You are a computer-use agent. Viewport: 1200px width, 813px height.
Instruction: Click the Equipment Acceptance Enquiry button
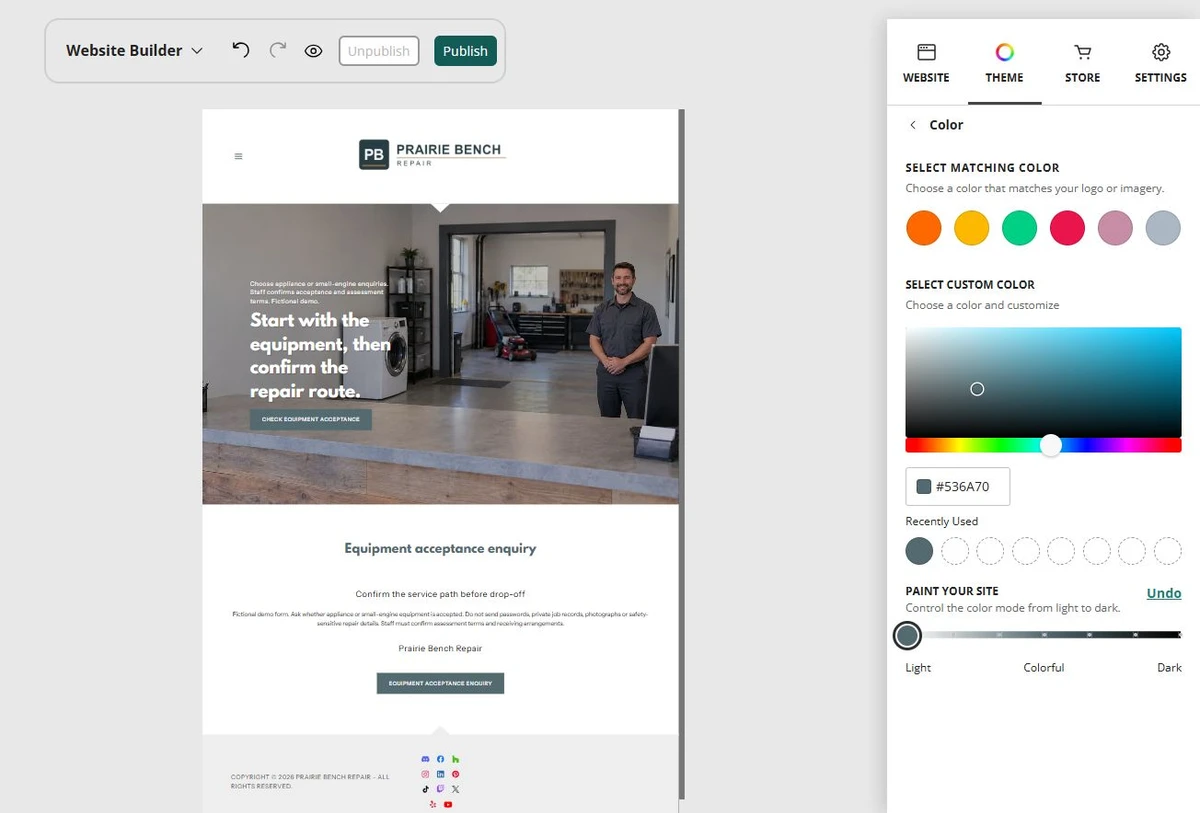click(440, 683)
